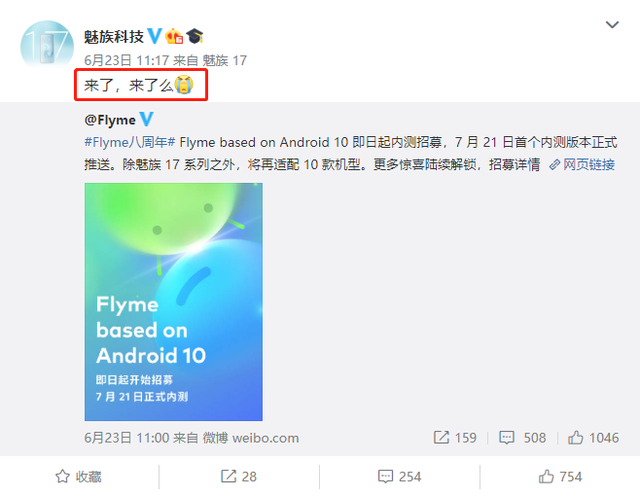Toggle 收藏 to favorite this post
Screen dimensions: 640x496
point(78,476)
